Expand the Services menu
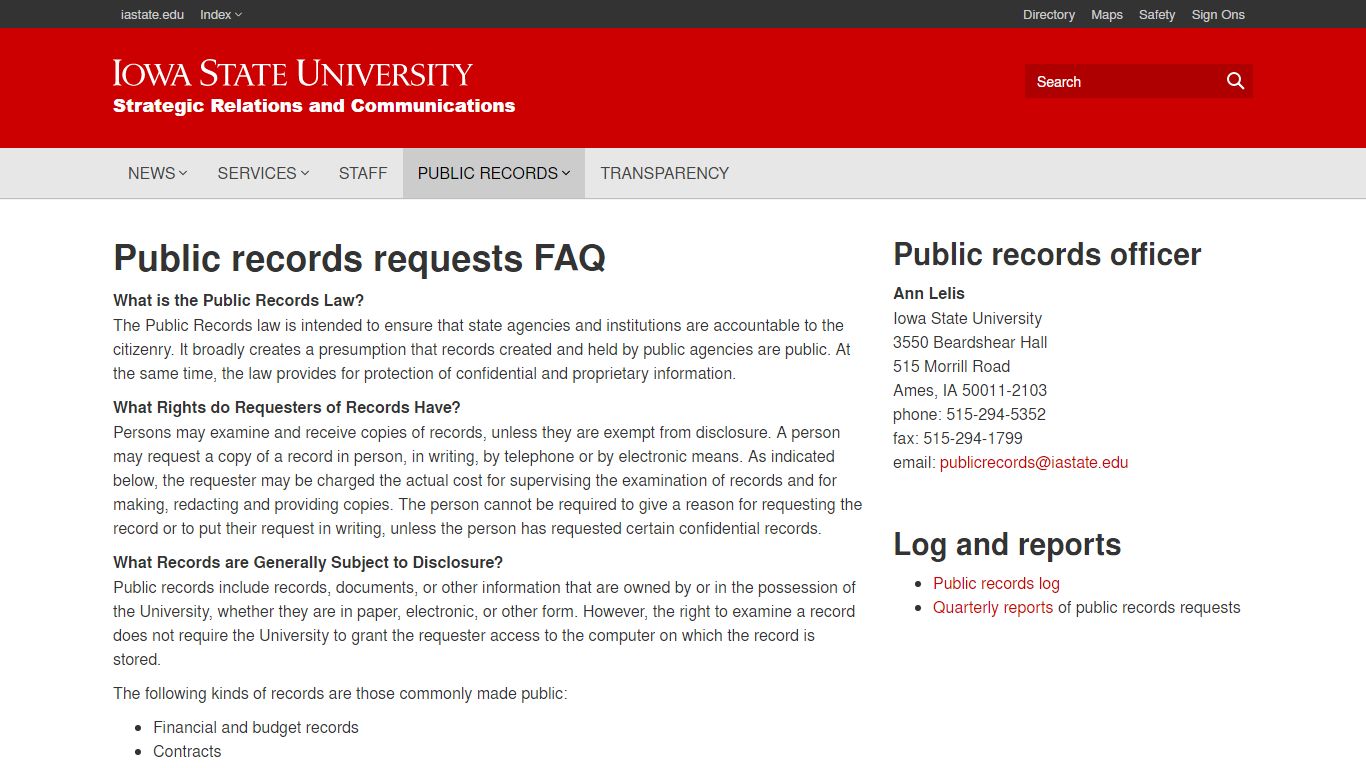Image resolution: width=1366 pixels, height=768 pixels. pyautogui.click(x=263, y=173)
